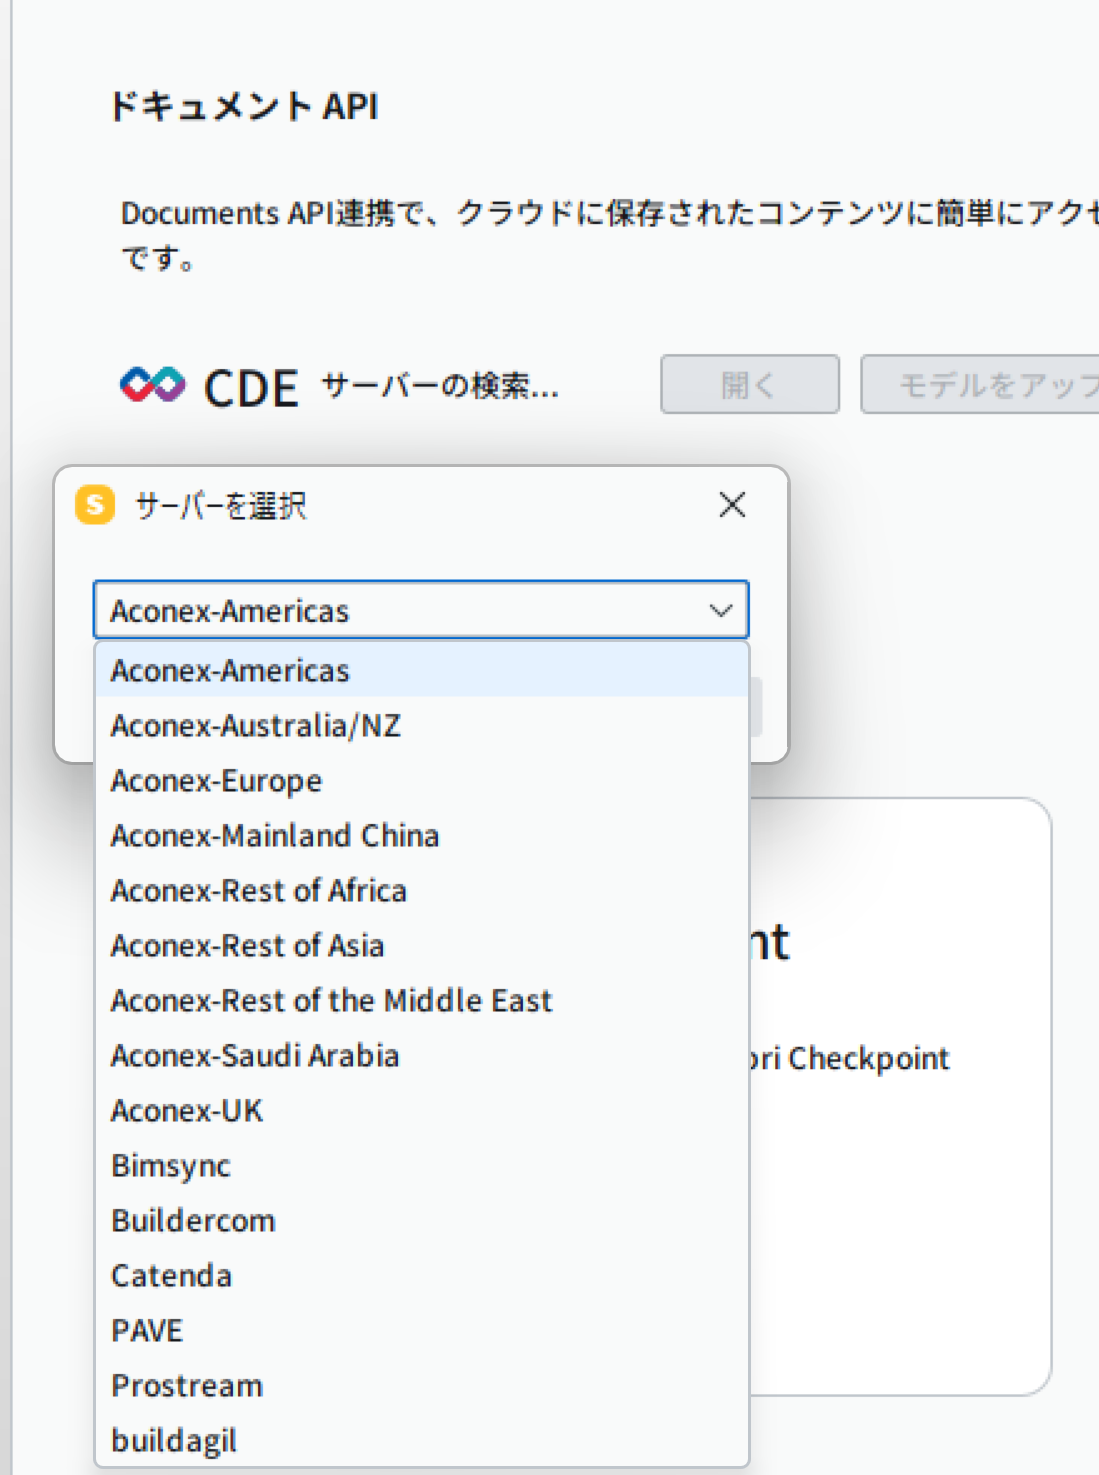Click the 開く button
This screenshot has height=1475, width=1099.
(x=750, y=384)
